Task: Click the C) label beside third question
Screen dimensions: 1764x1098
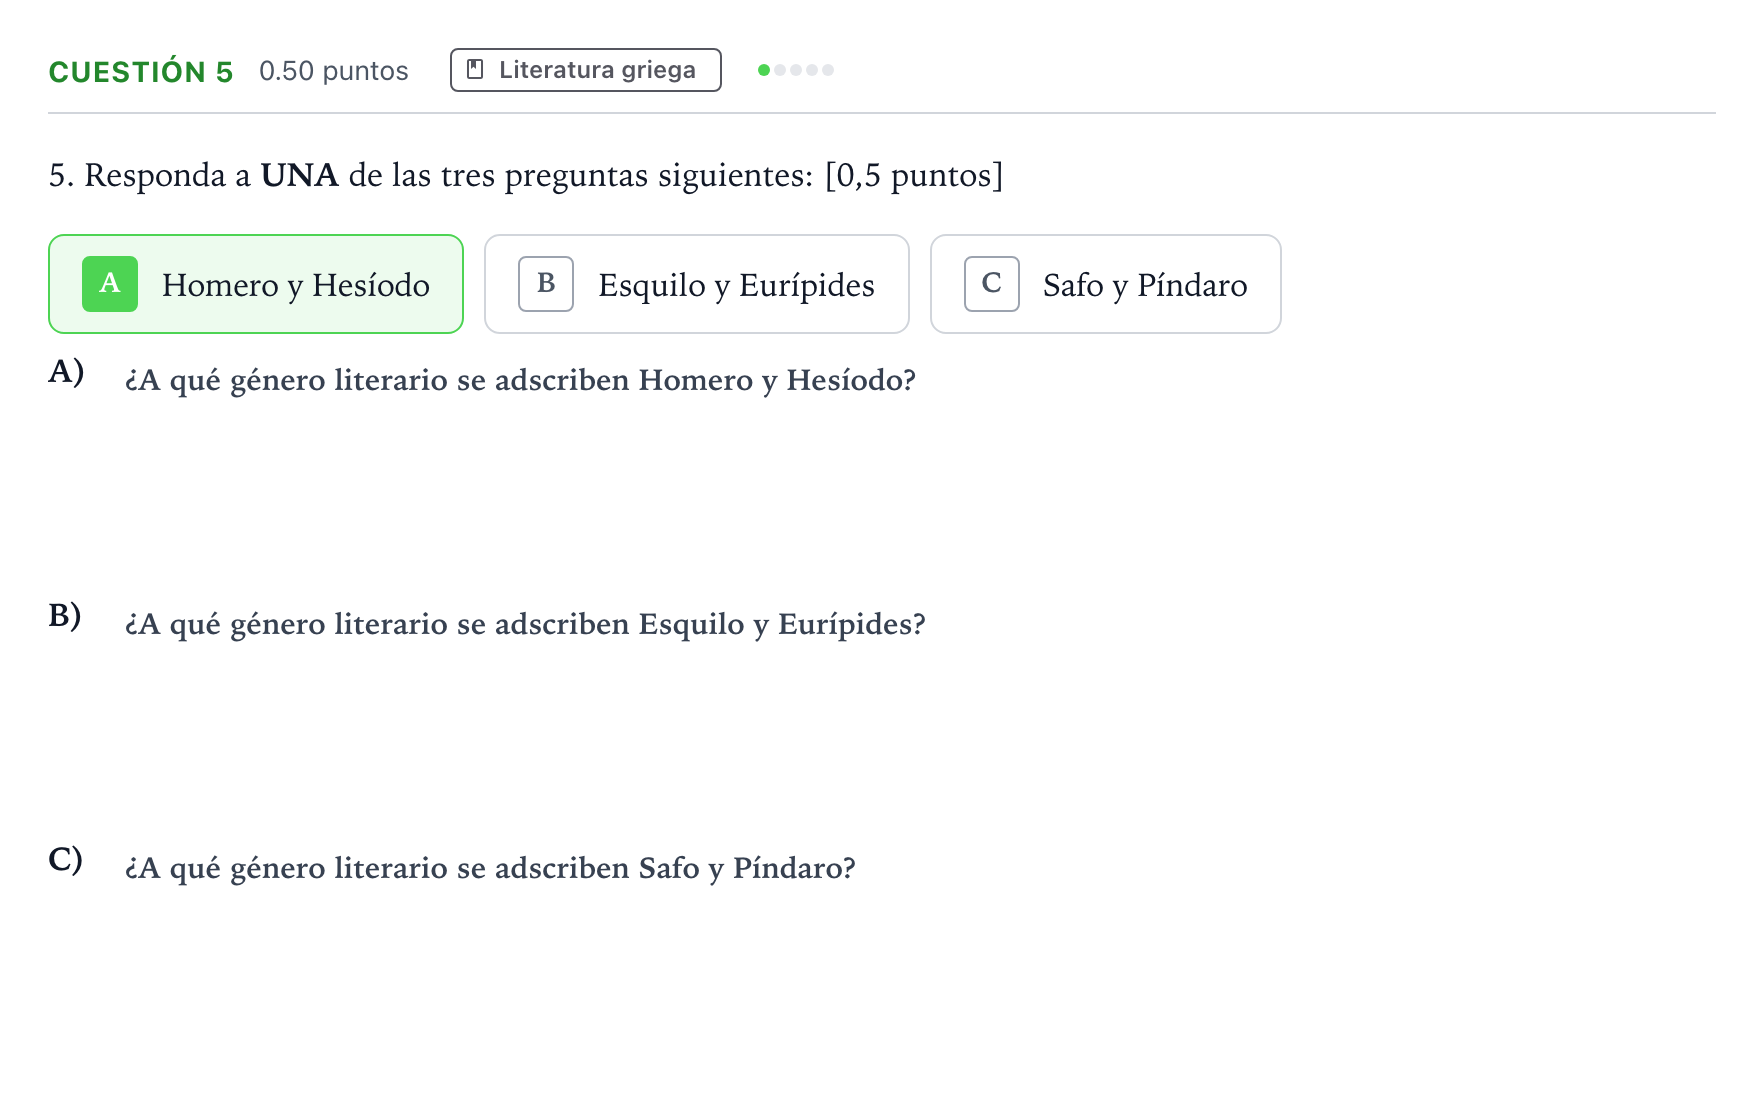Action: tap(66, 859)
